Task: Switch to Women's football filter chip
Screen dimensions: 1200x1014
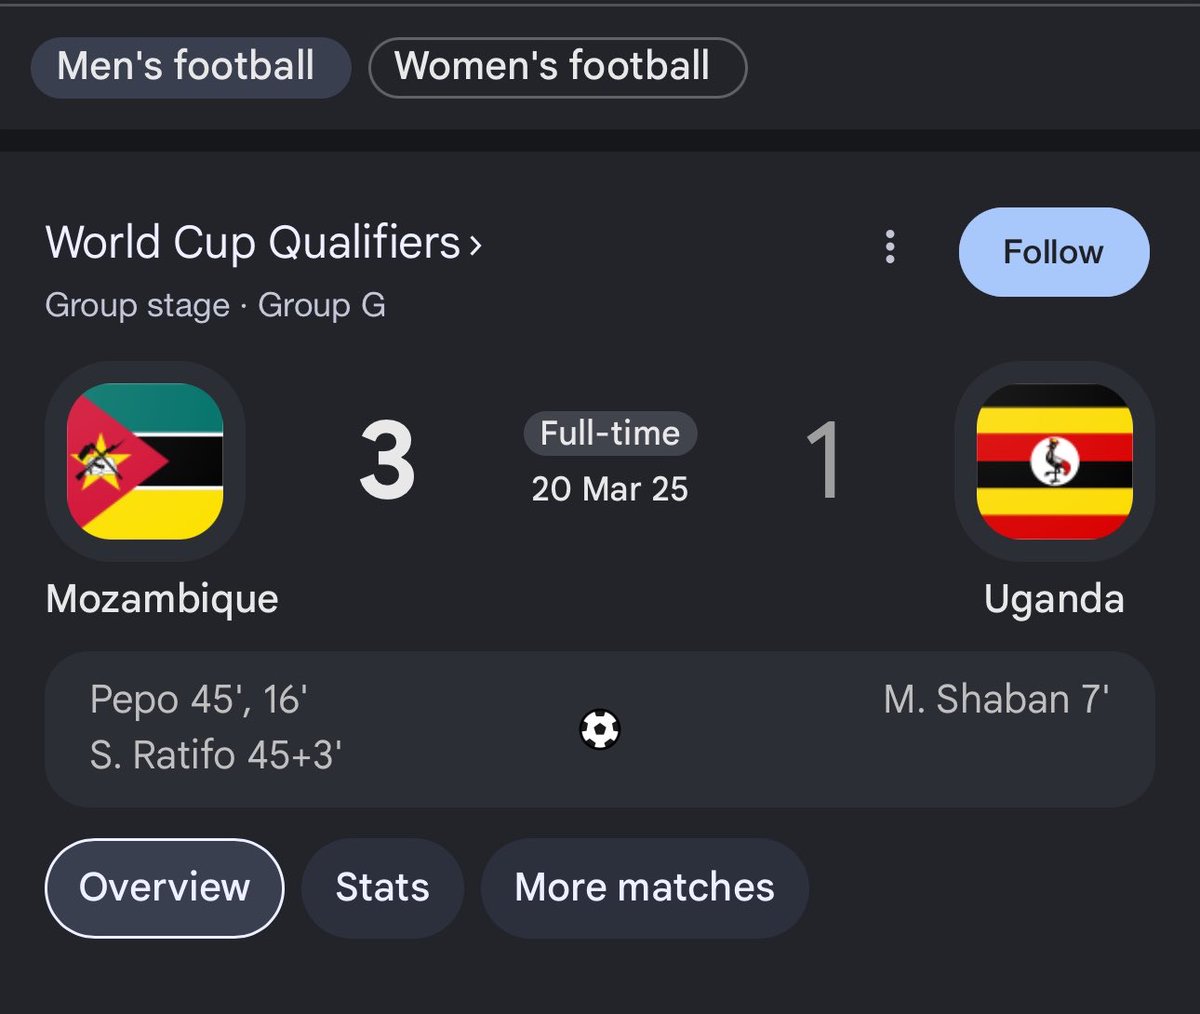Action: [557, 67]
